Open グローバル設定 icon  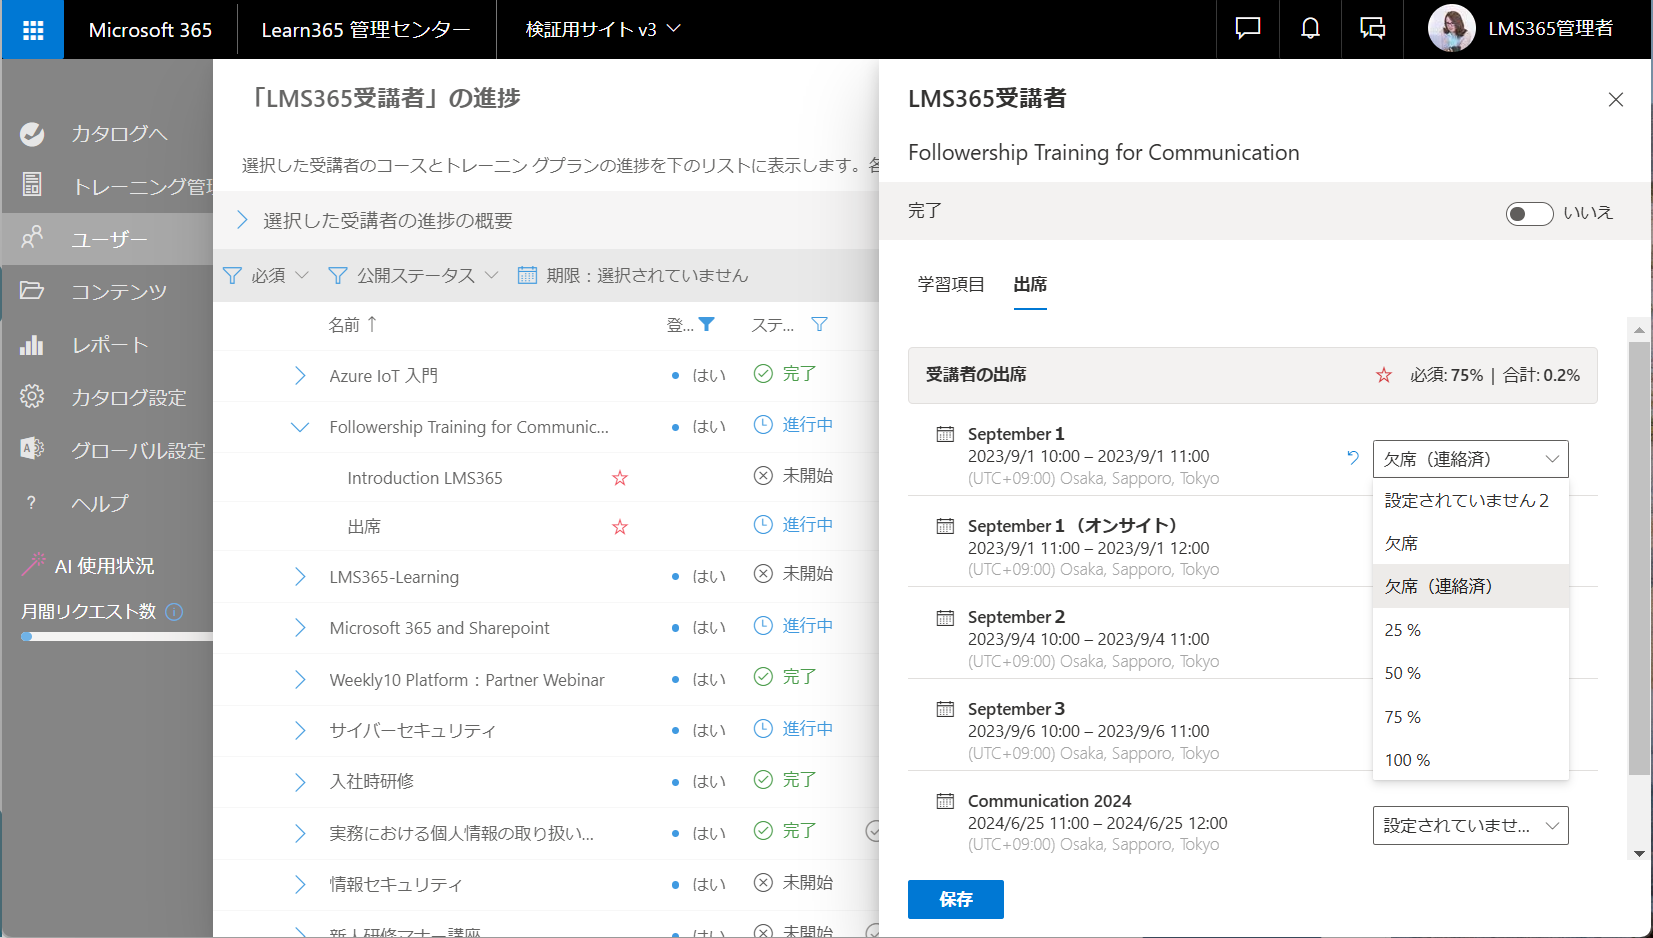point(32,449)
